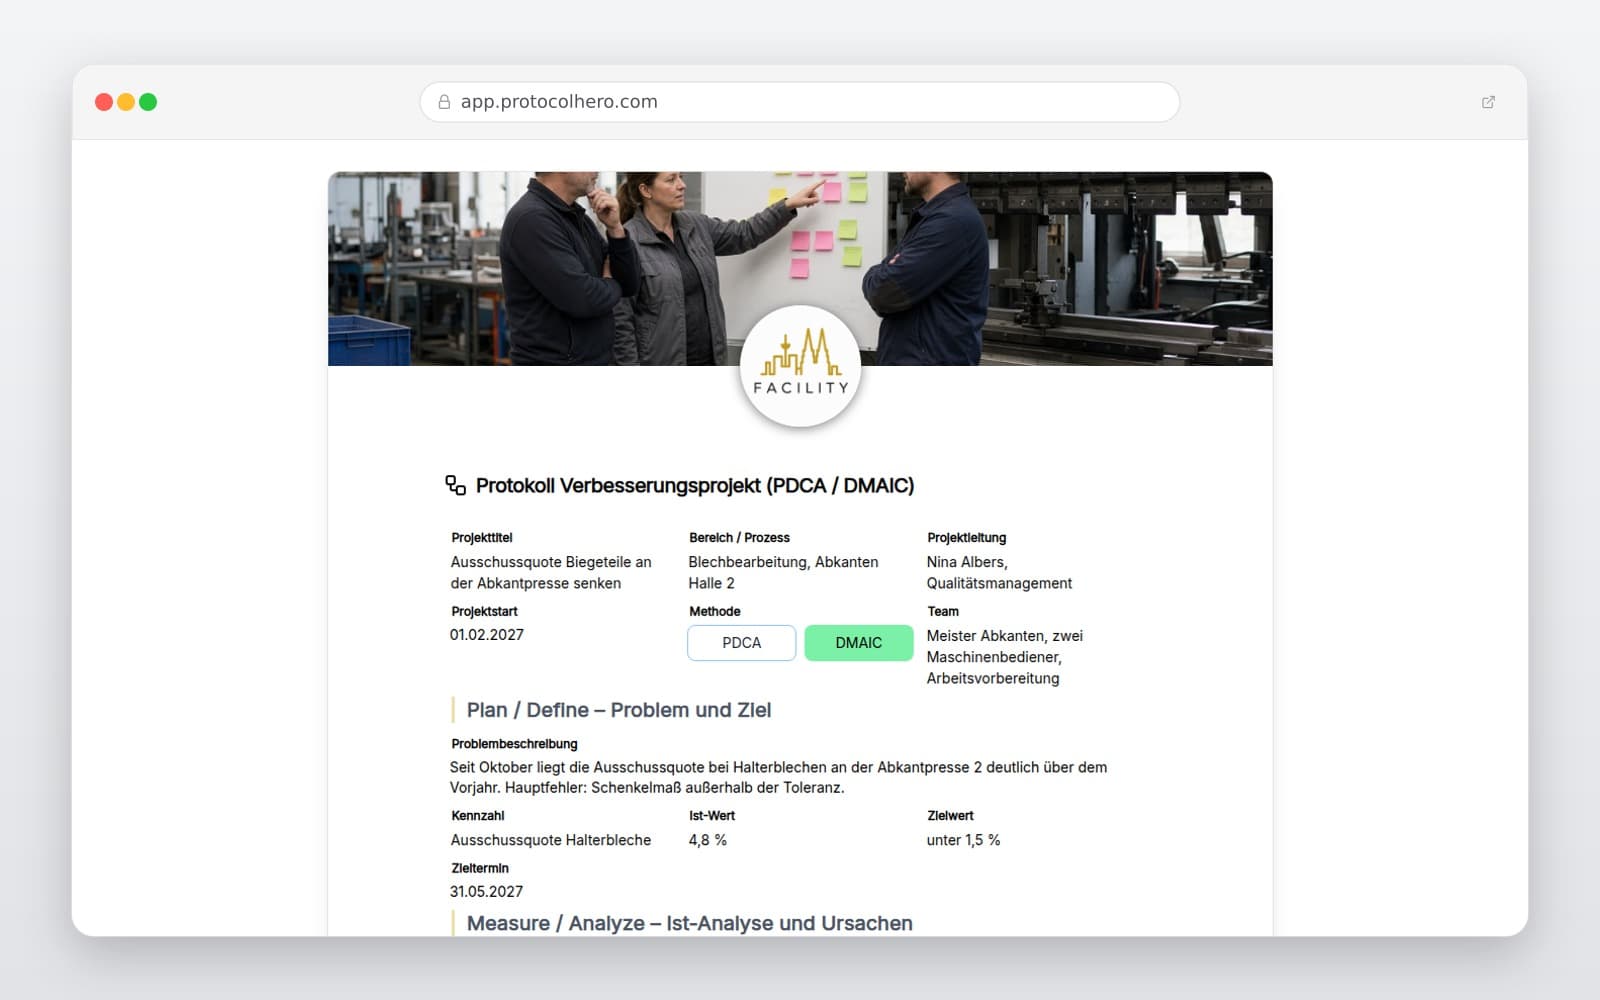Open page in new window icon

pyautogui.click(x=1488, y=102)
